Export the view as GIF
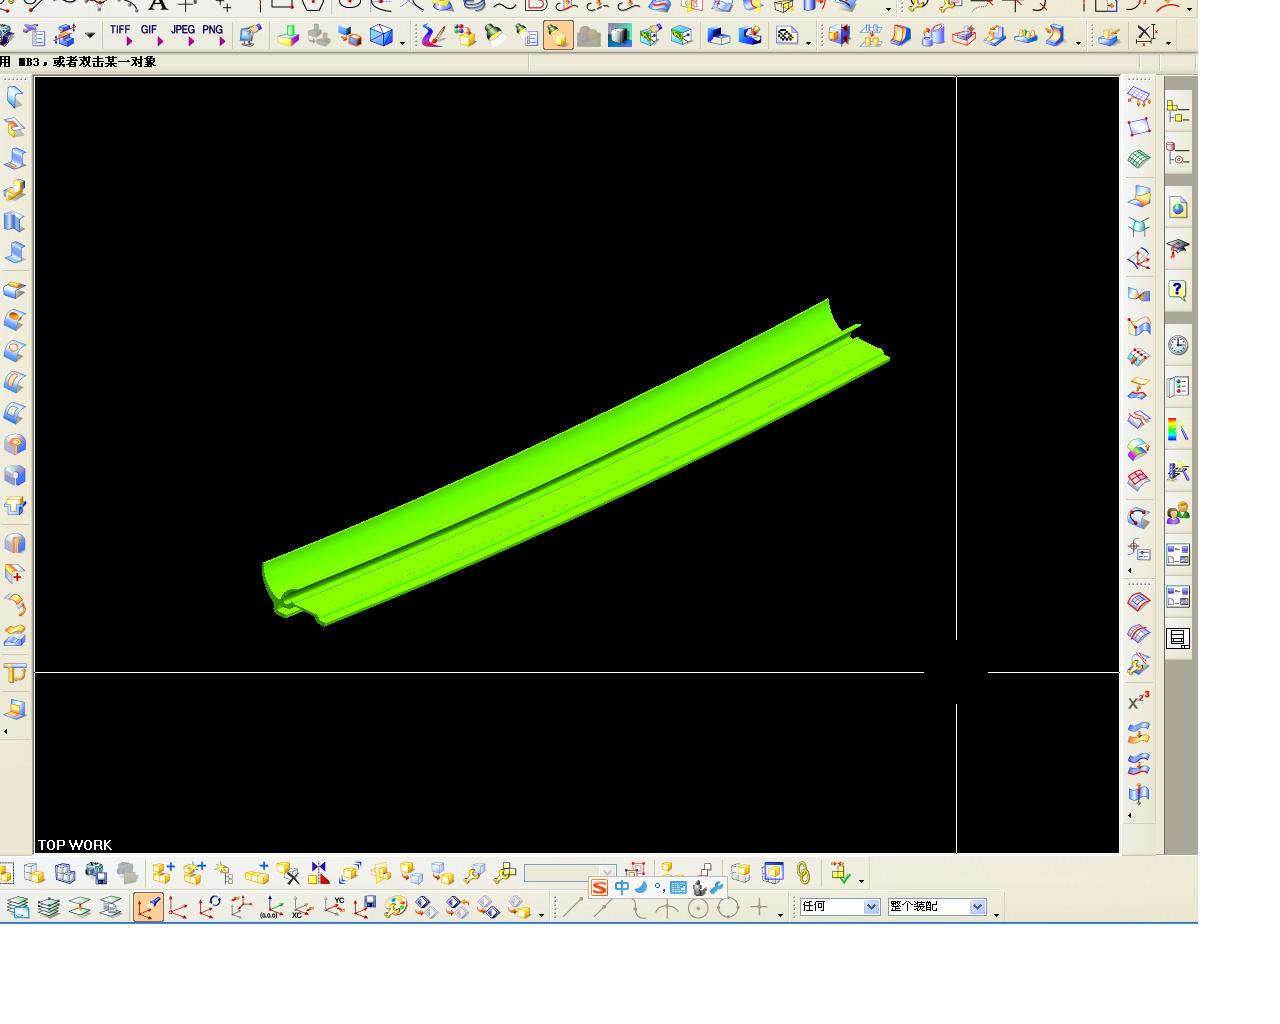Viewport: 1280px width, 1024px height. coord(150,35)
